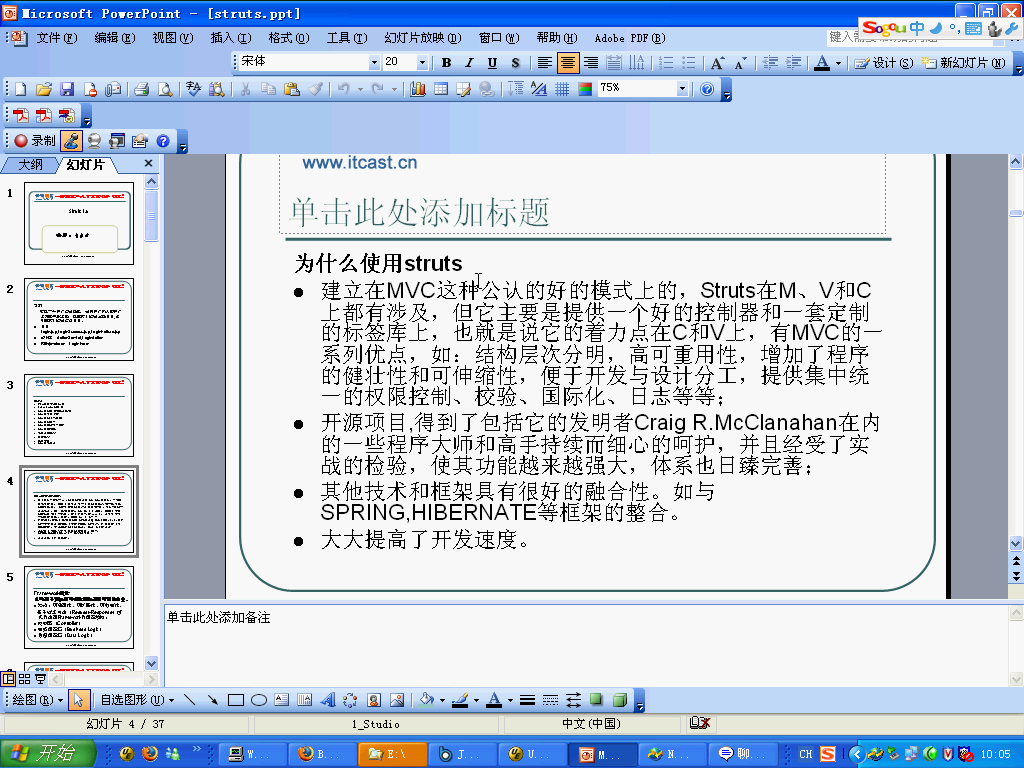Align text right
1024x768 pixels.
coord(591,63)
